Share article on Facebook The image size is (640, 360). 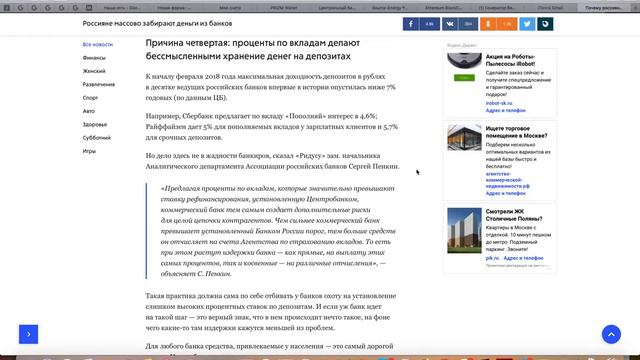(x=411, y=24)
